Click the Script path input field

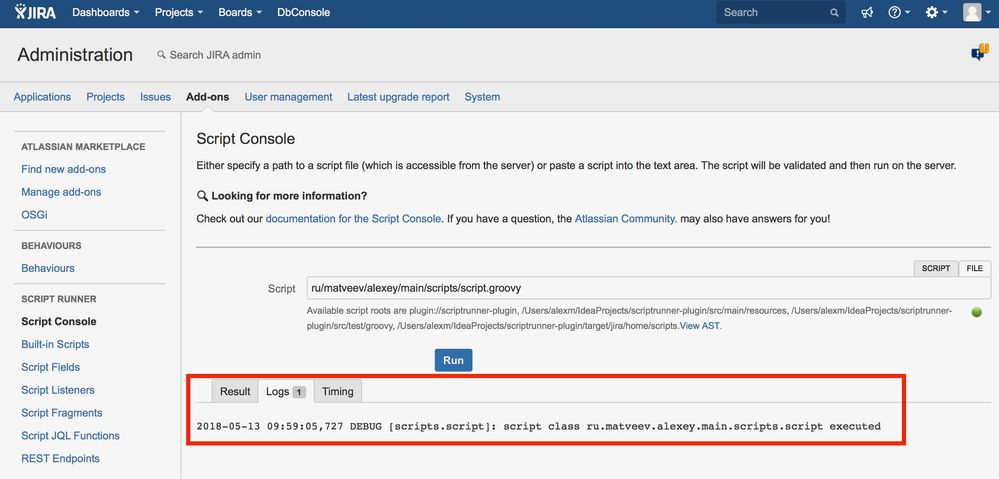click(649, 288)
